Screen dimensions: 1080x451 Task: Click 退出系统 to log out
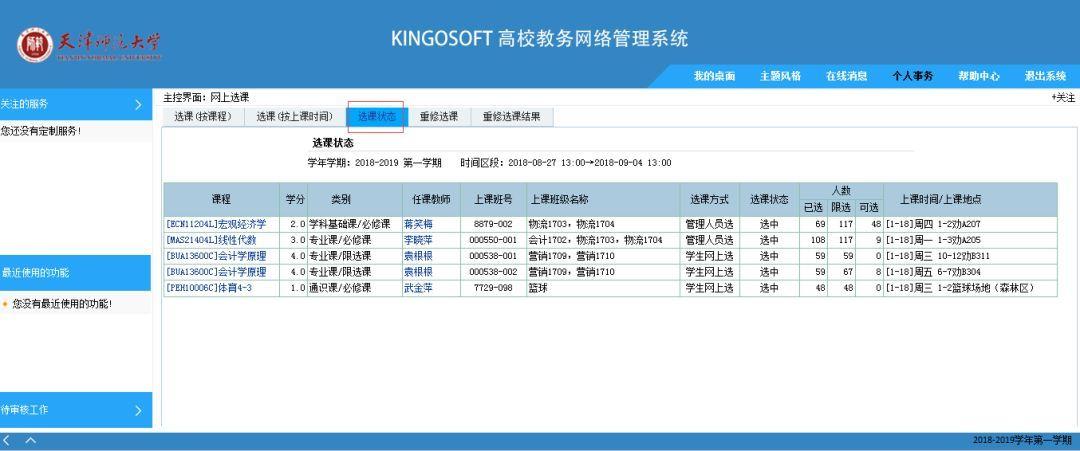coord(1045,76)
